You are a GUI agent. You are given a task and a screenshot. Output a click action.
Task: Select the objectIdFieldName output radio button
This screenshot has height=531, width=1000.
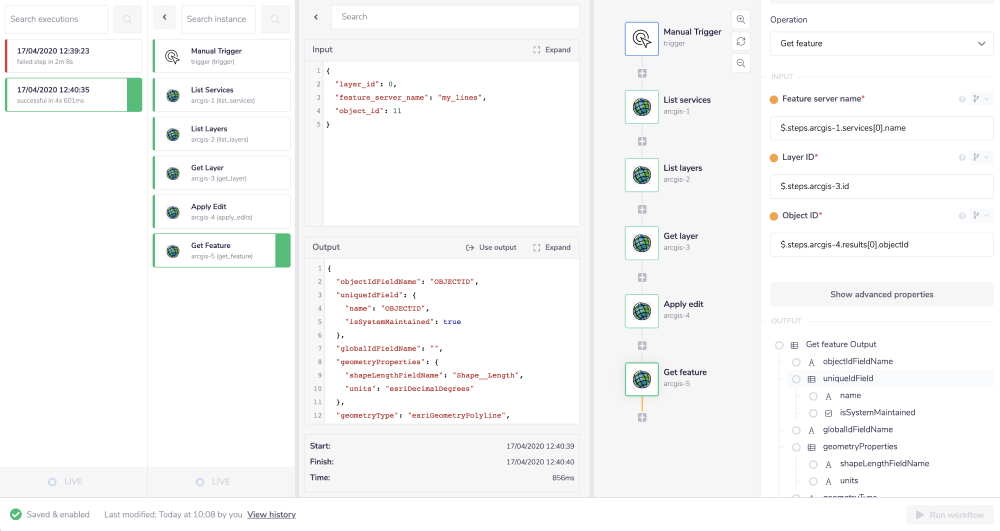click(x=796, y=361)
